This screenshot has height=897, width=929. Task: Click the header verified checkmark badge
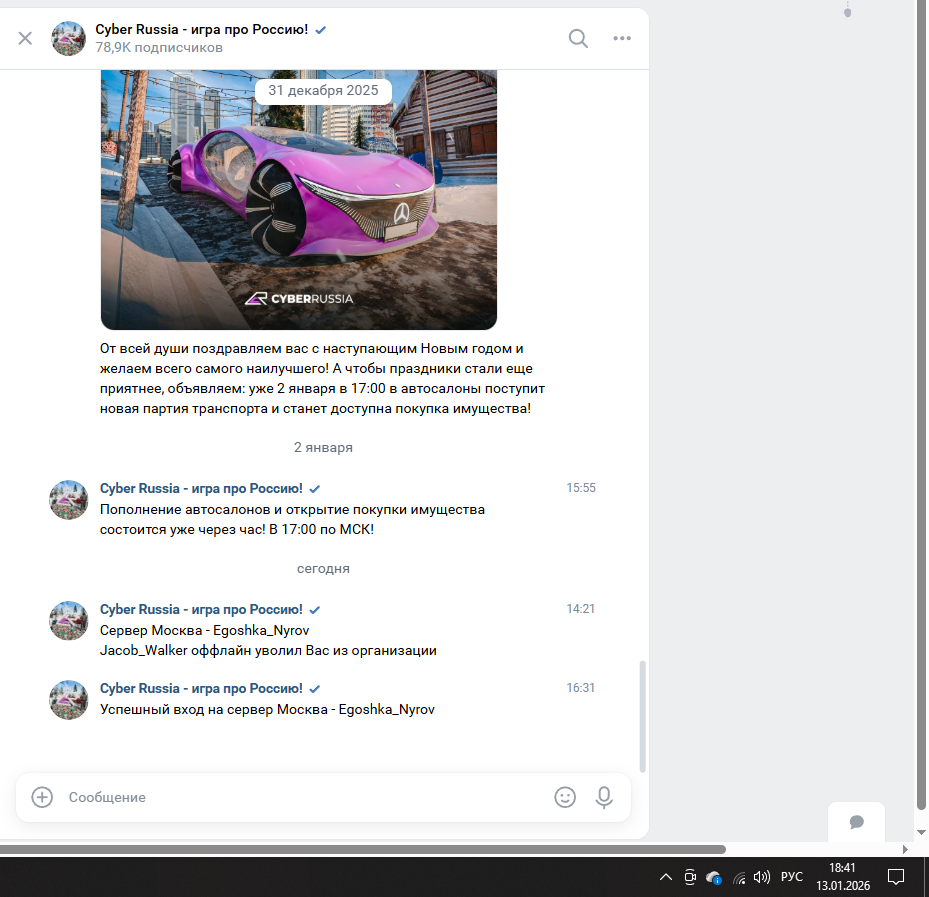pyautogui.click(x=321, y=30)
